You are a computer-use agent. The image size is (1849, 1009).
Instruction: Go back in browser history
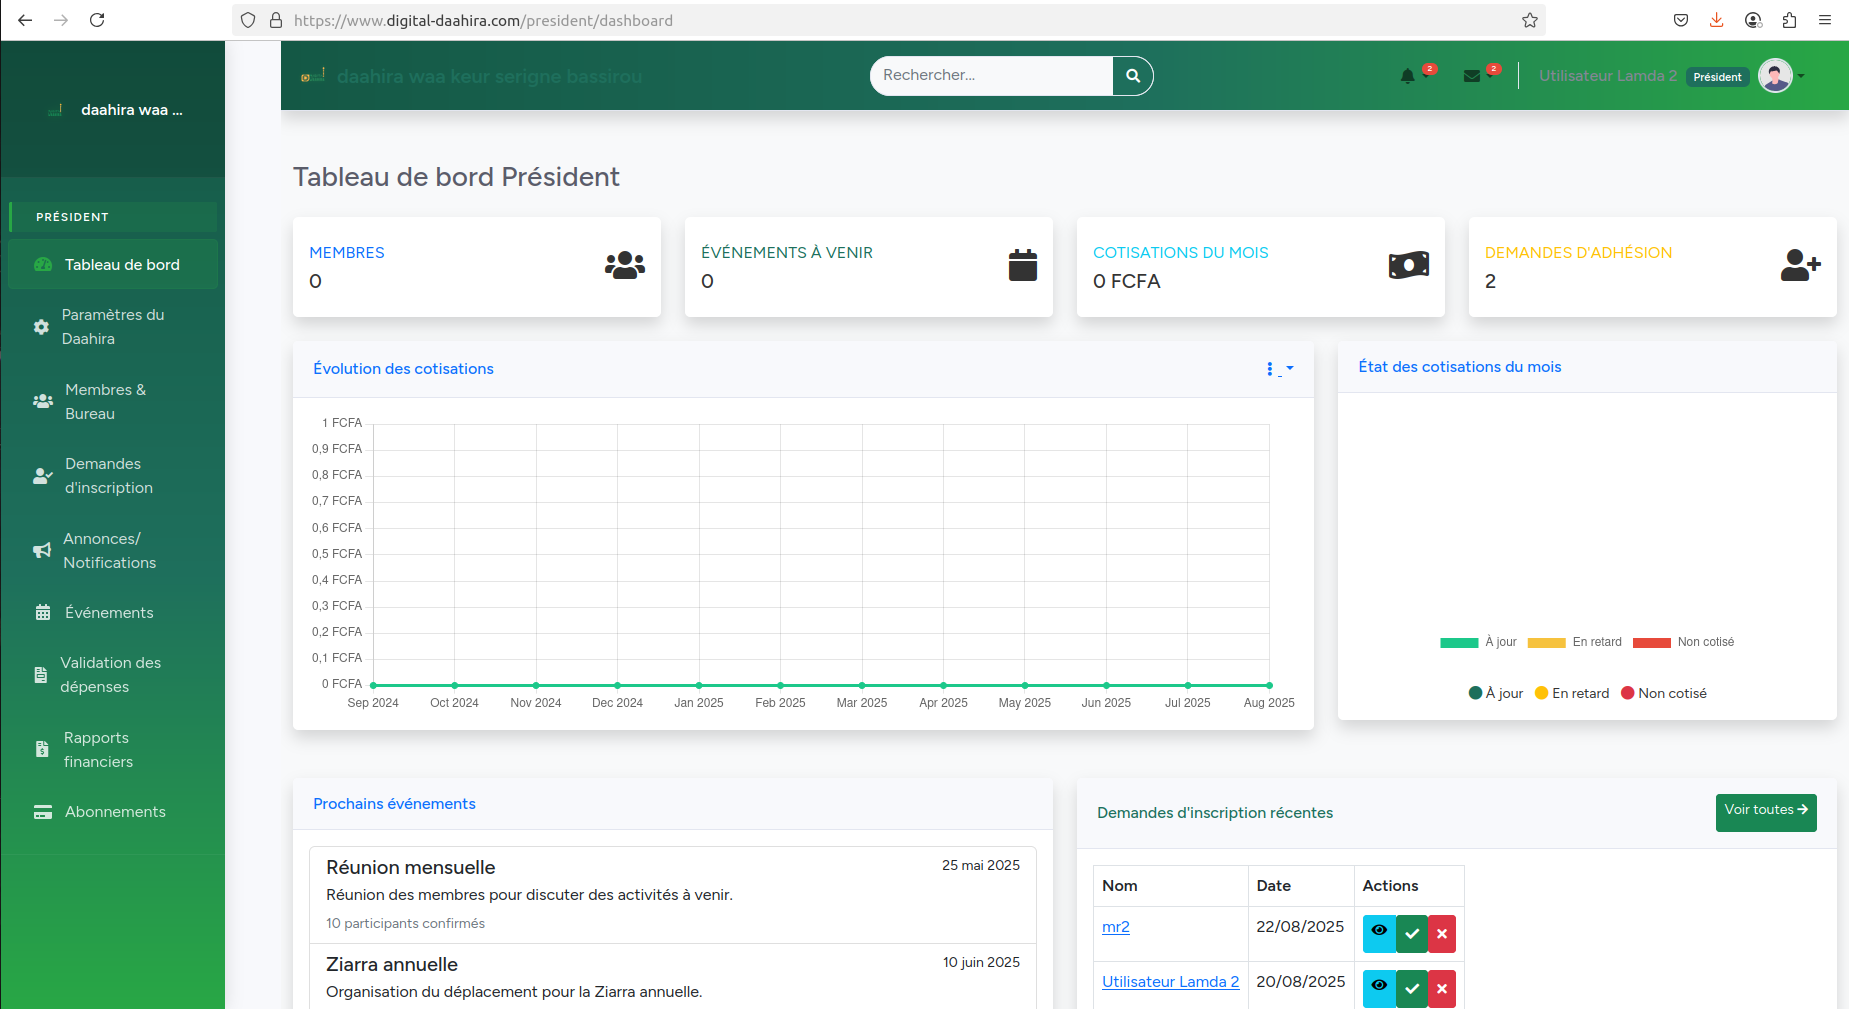click(25, 20)
